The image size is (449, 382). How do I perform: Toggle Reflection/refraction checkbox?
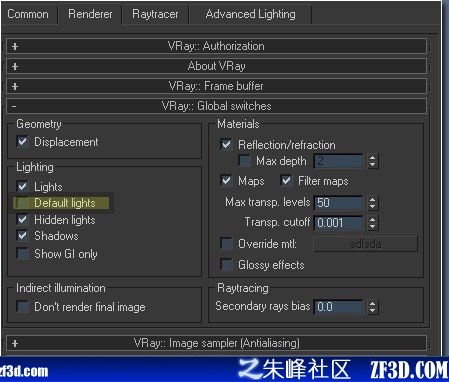coord(226,144)
